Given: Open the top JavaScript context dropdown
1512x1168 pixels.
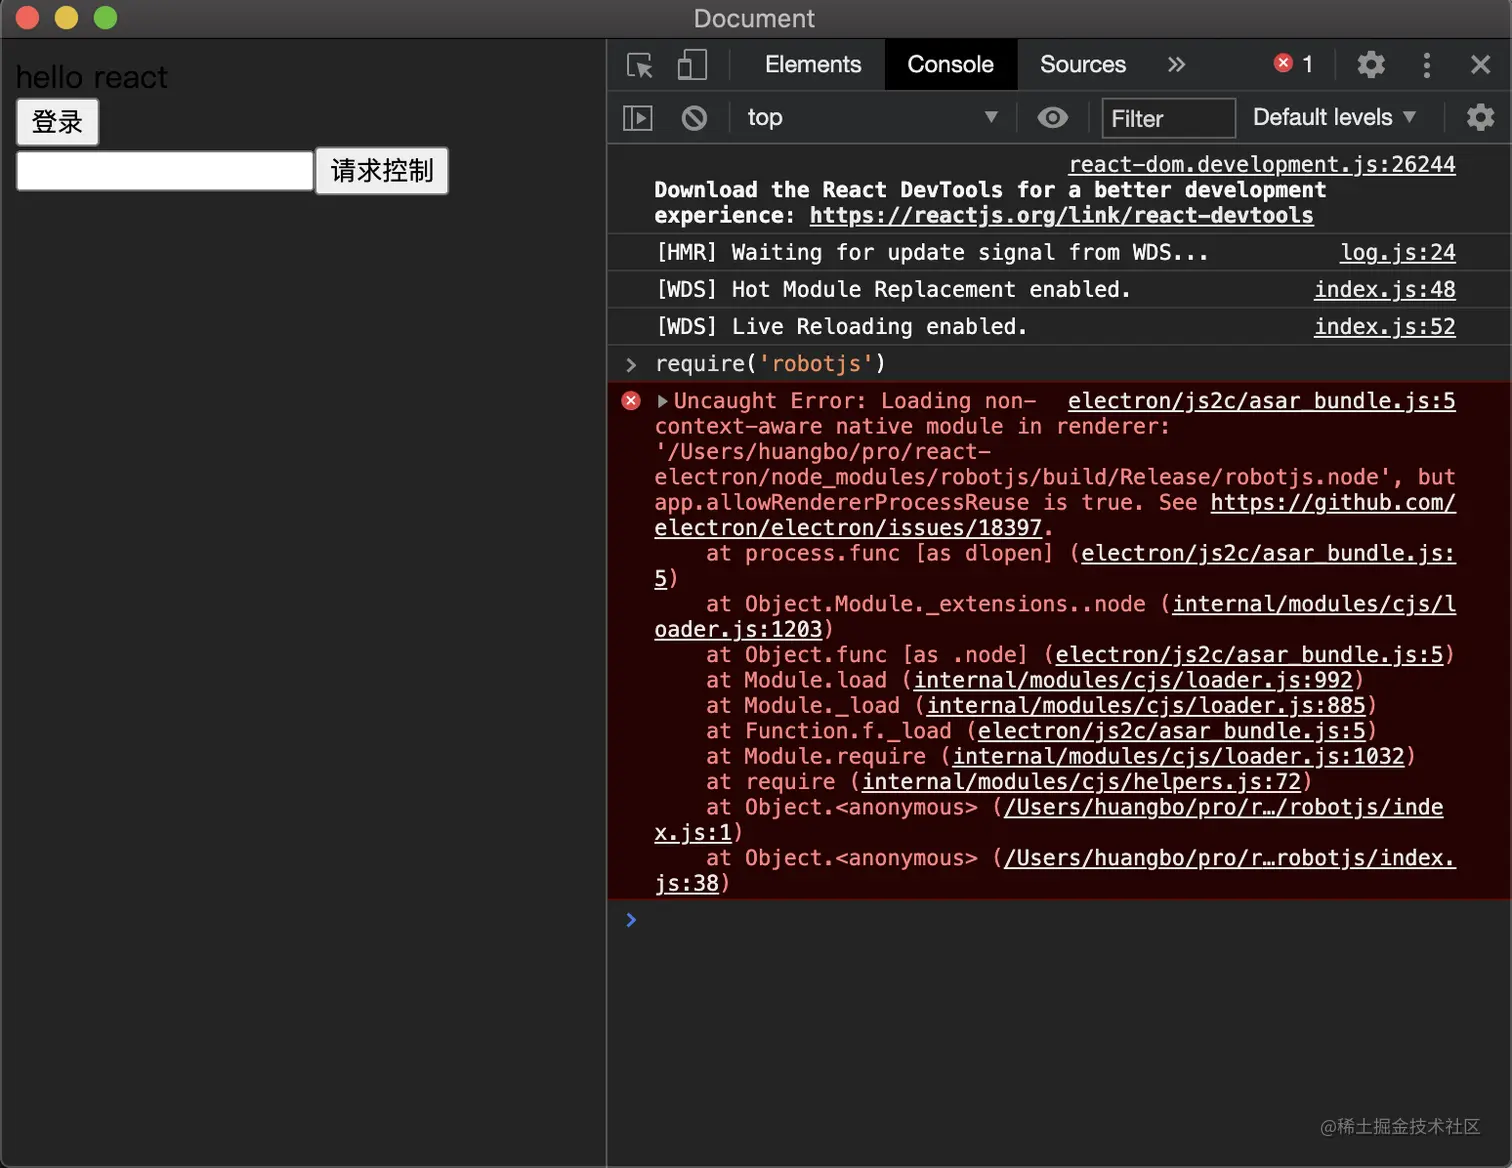Looking at the screenshot, I should point(872,117).
